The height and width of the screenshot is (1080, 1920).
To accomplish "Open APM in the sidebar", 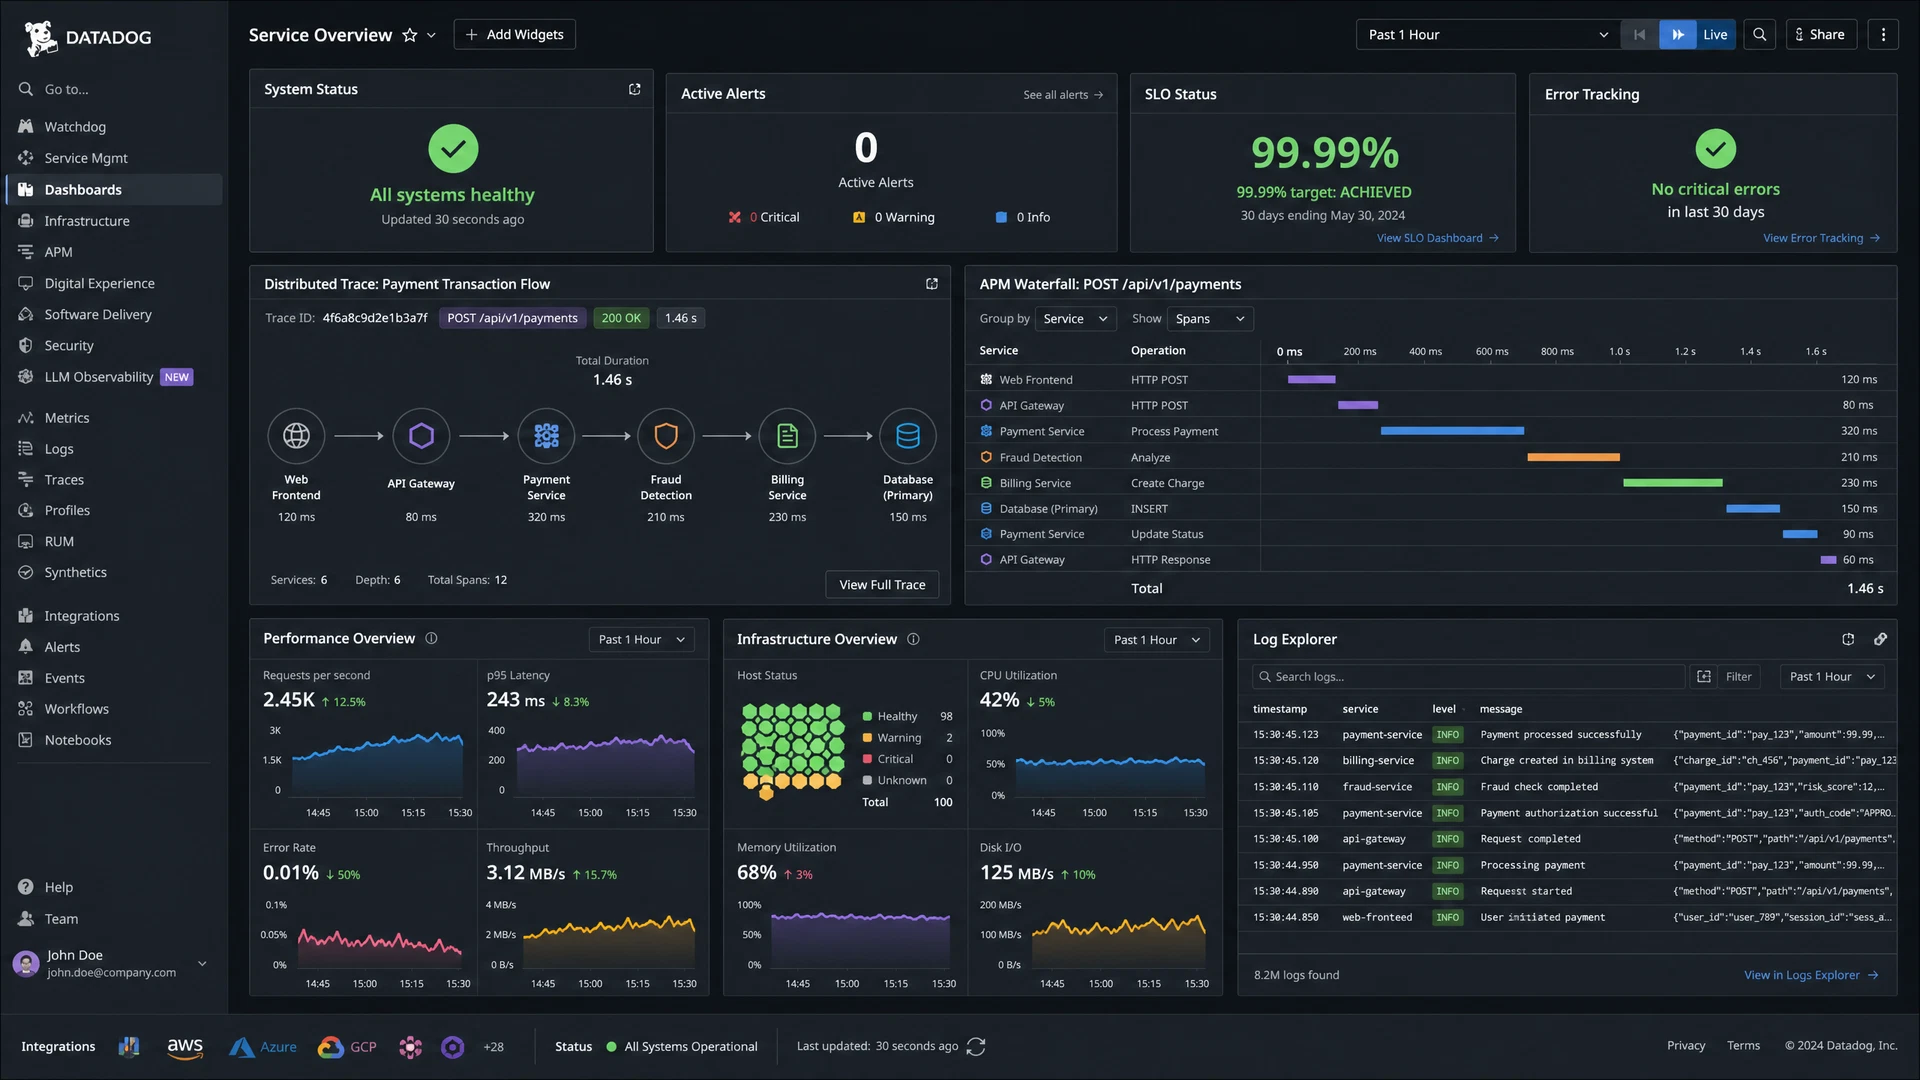I will pyautogui.click(x=58, y=252).
